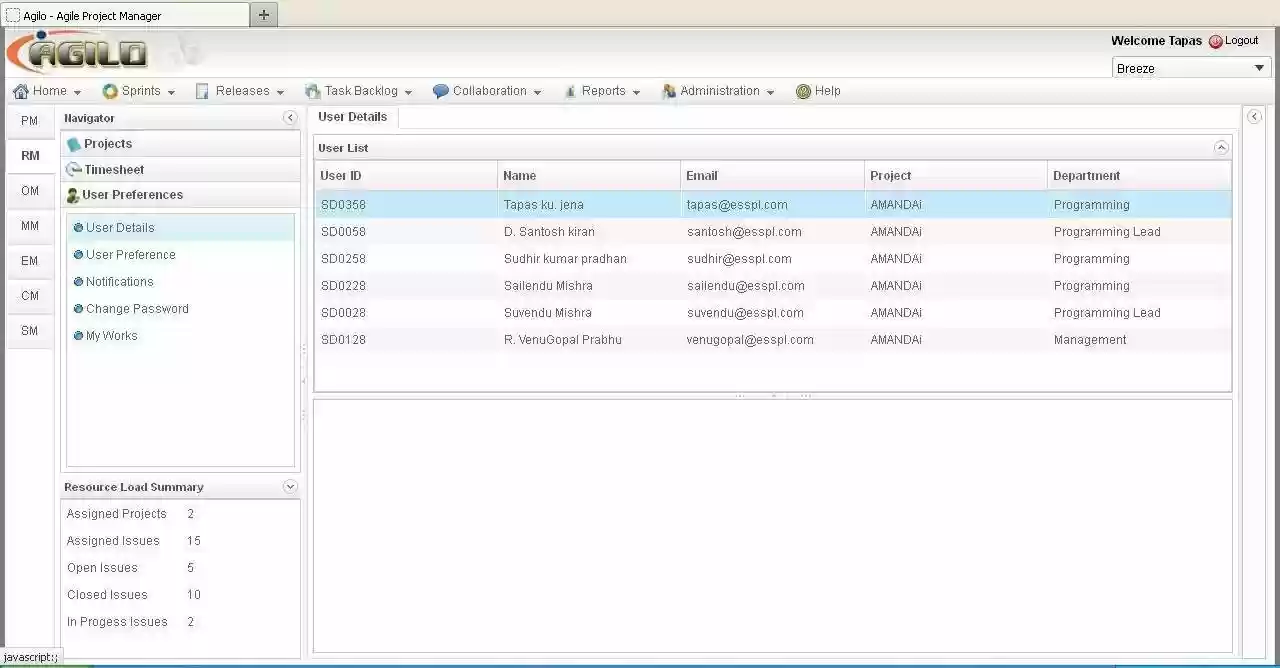
Task: Open the Reports icon
Action: (x=569, y=90)
